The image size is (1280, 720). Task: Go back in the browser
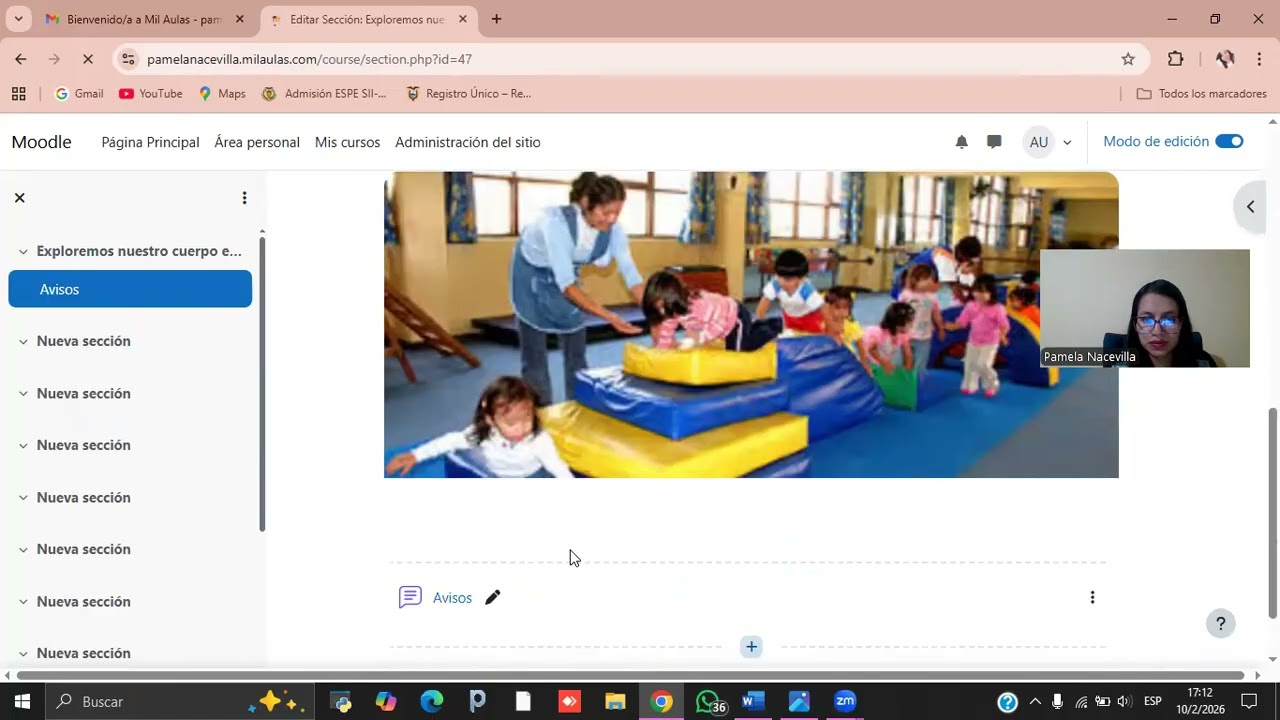21,59
